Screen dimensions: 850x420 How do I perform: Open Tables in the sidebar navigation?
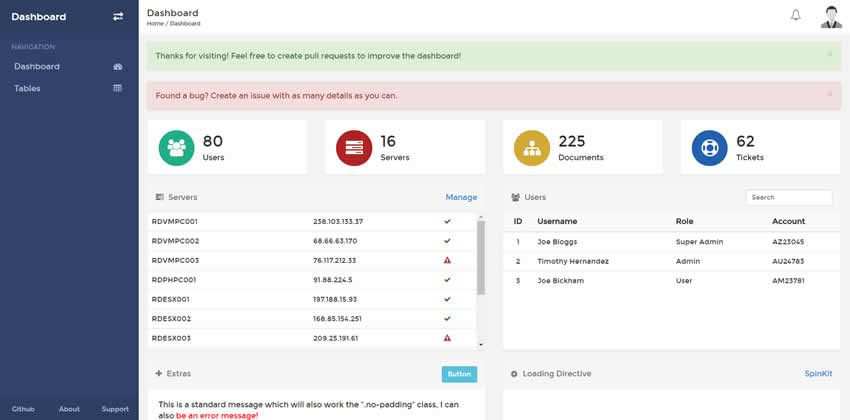(27, 88)
